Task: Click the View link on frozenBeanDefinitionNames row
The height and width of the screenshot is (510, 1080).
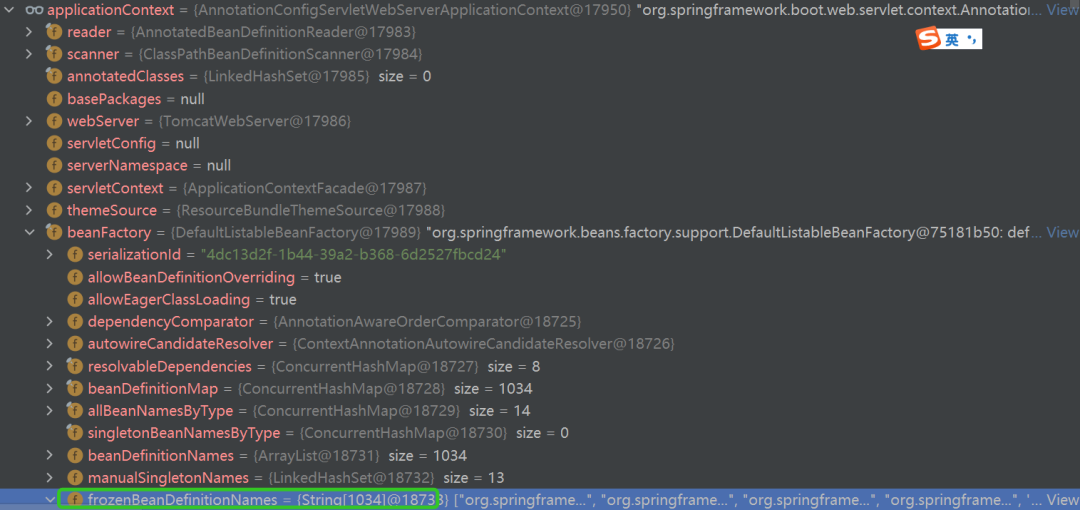Action: [x=1061, y=500]
